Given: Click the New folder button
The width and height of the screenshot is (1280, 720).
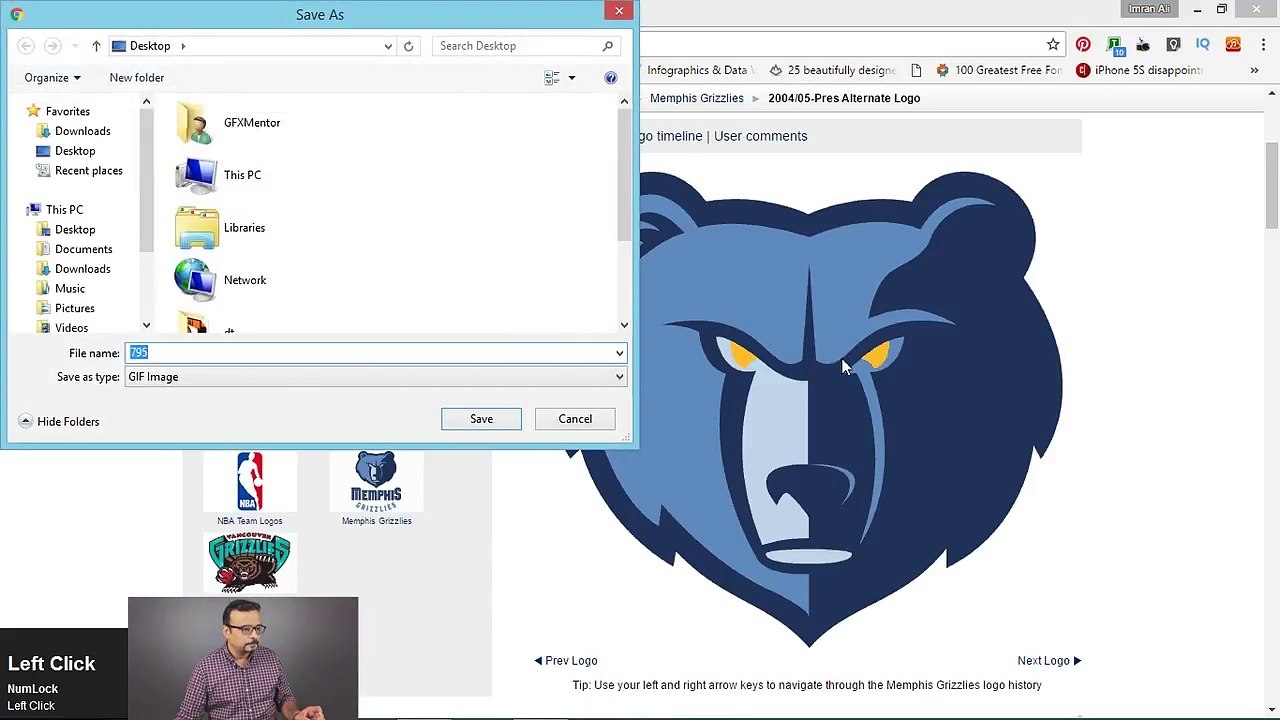Looking at the screenshot, I should pos(137,78).
